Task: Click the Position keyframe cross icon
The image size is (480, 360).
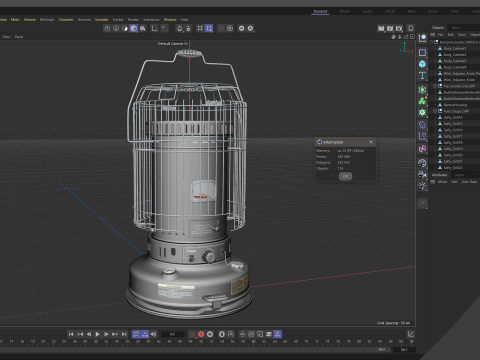Action: pyautogui.click(x=242, y=334)
